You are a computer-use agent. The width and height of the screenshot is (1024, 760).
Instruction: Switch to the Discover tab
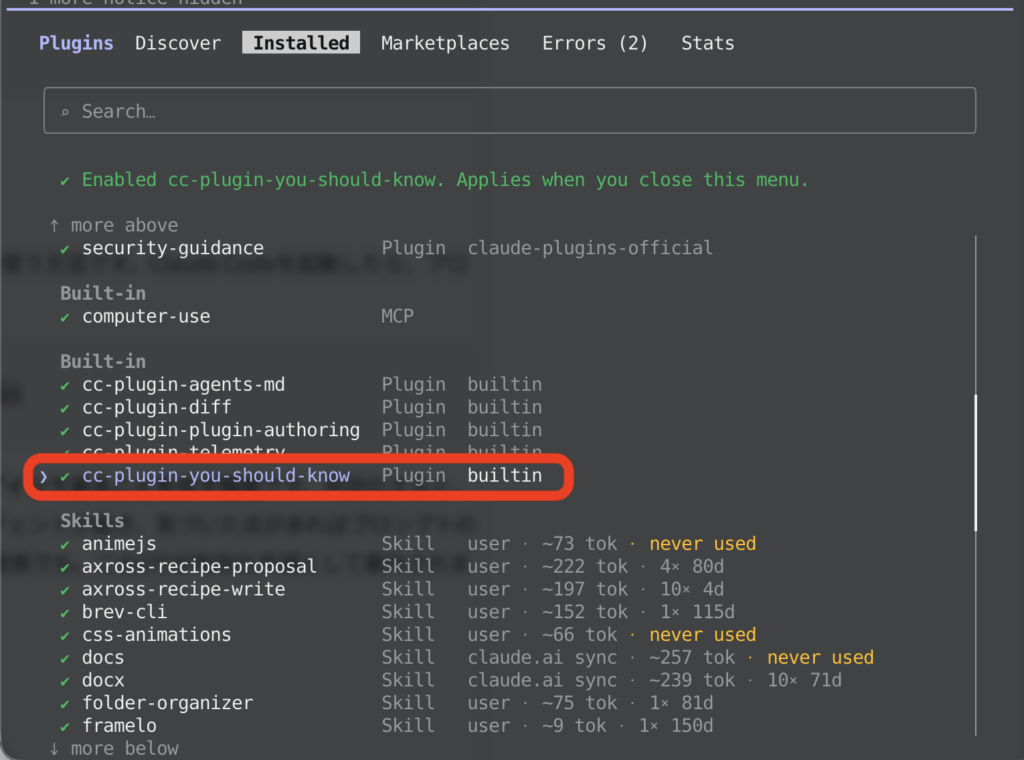[178, 43]
